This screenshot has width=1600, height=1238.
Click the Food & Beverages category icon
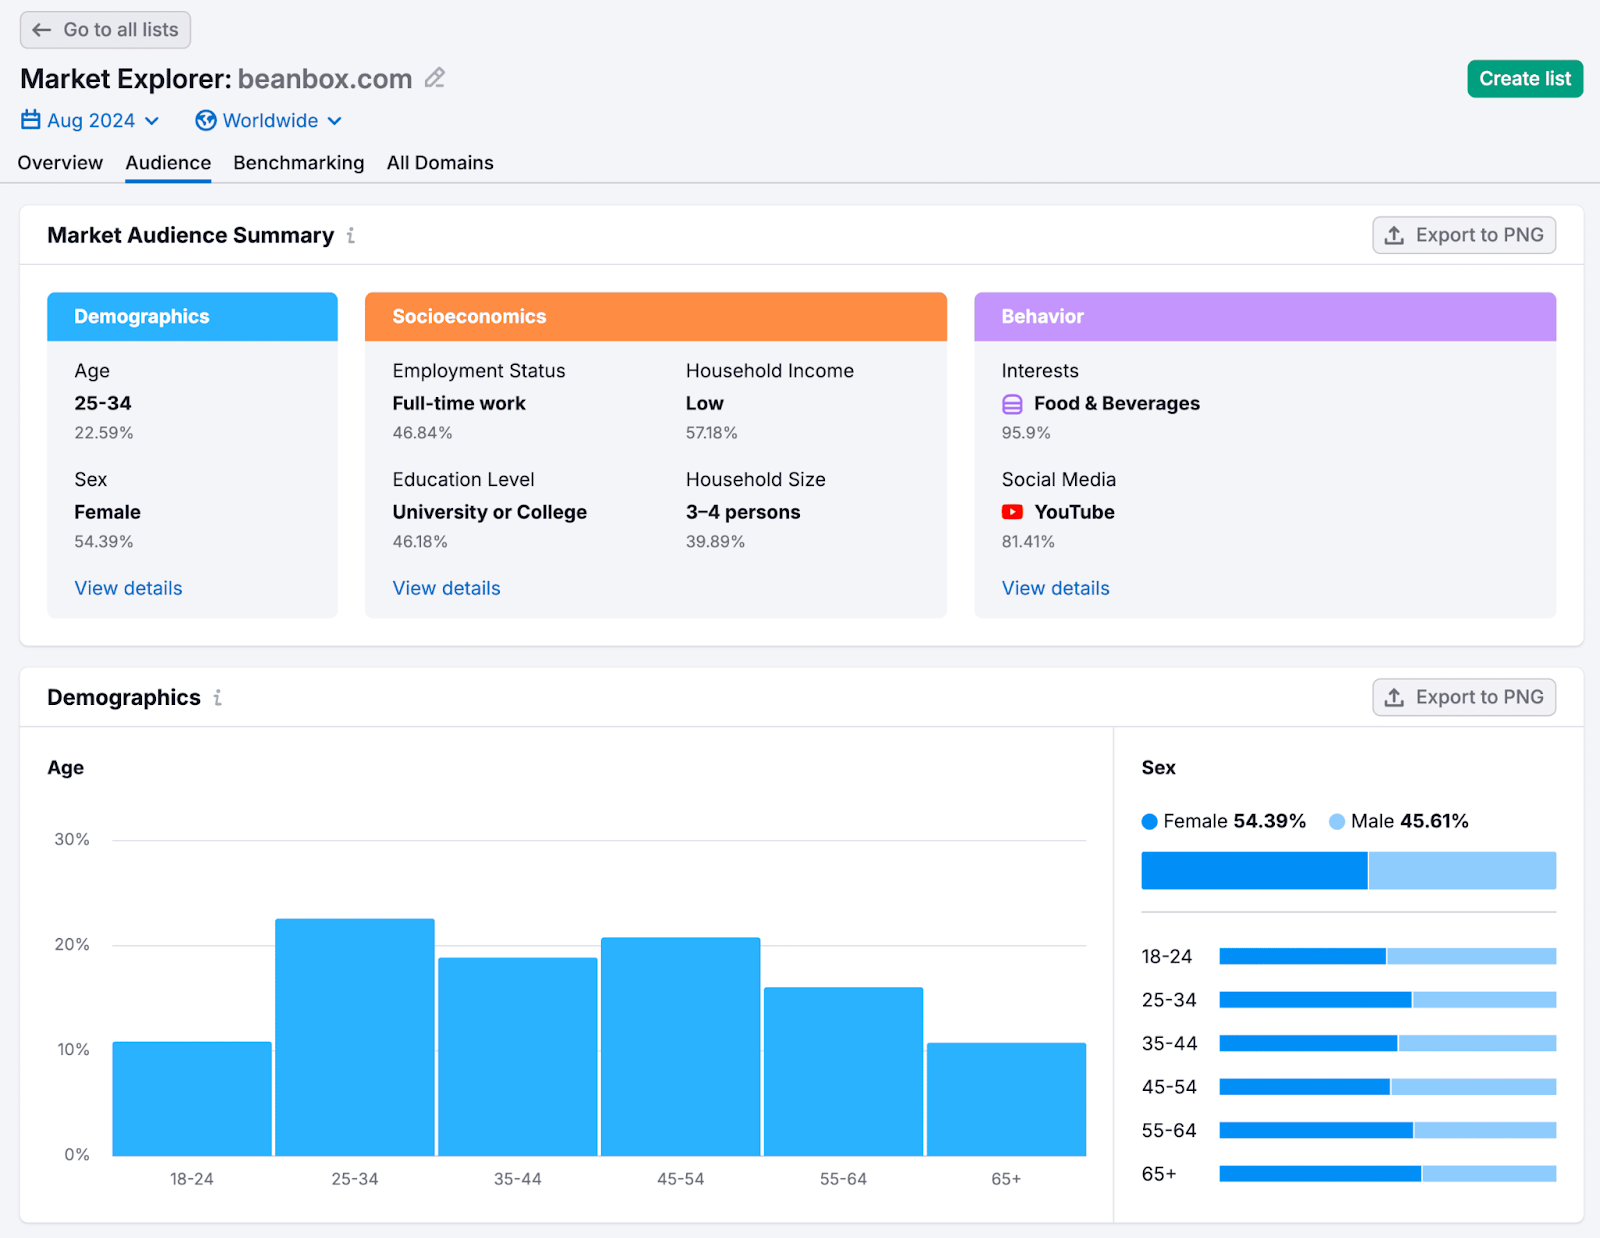coord(1012,404)
